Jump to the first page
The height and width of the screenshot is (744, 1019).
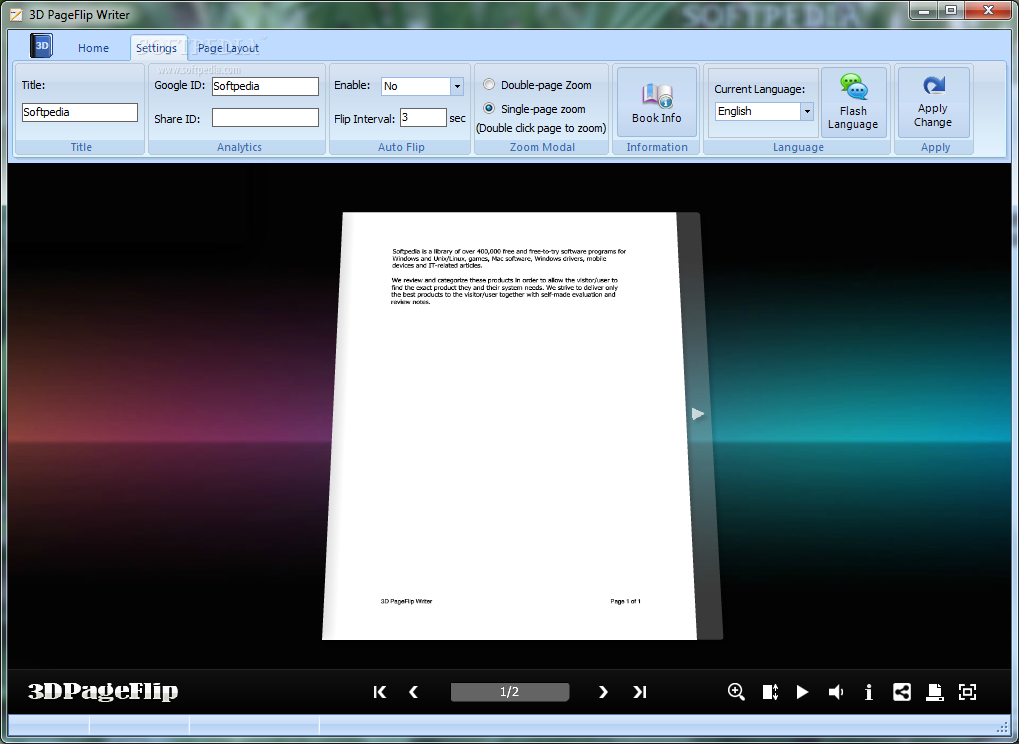380,692
